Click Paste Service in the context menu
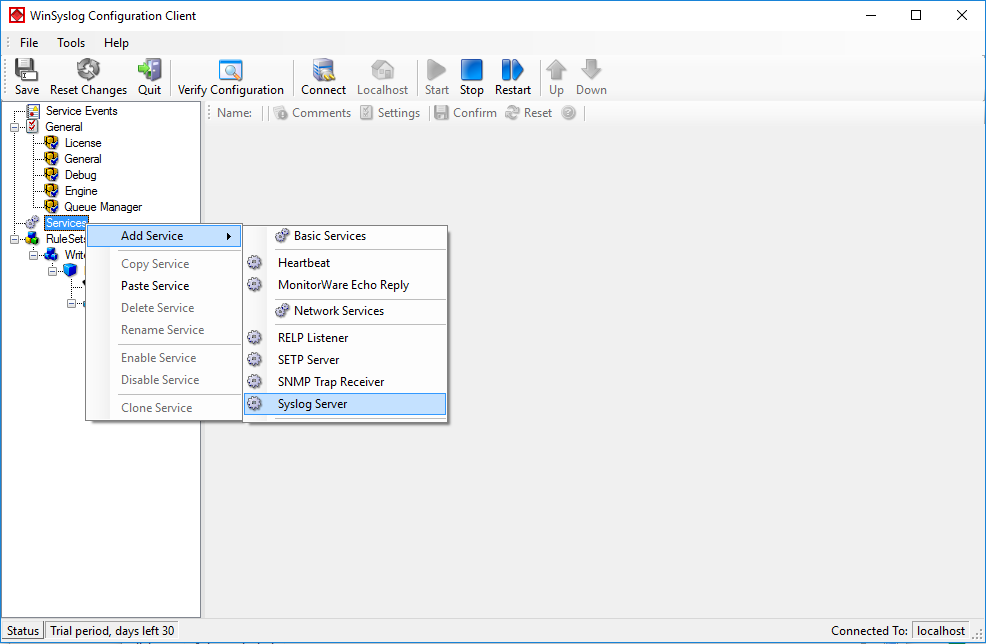986x644 pixels. [x=155, y=286]
